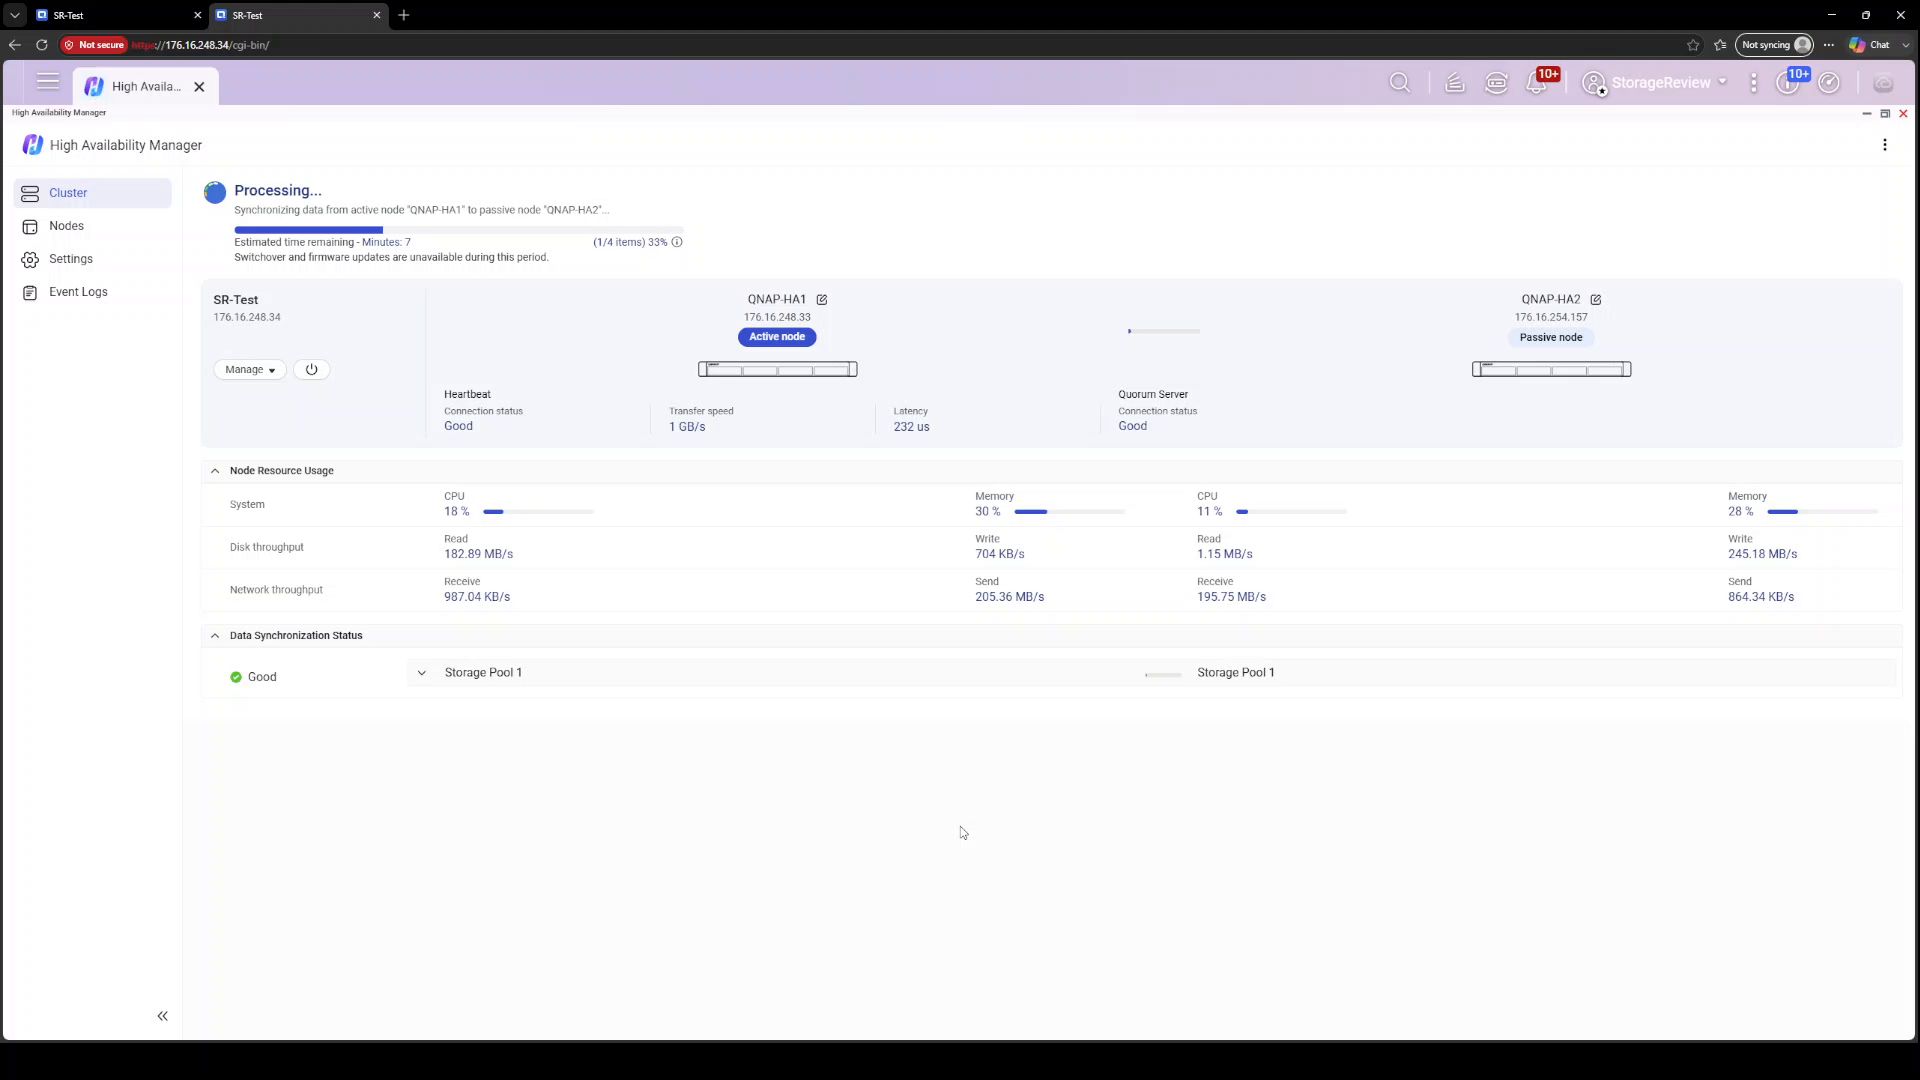Click the Send value 205.36 MB/s
The image size is (1920, 1080).
coord(1009,597)
